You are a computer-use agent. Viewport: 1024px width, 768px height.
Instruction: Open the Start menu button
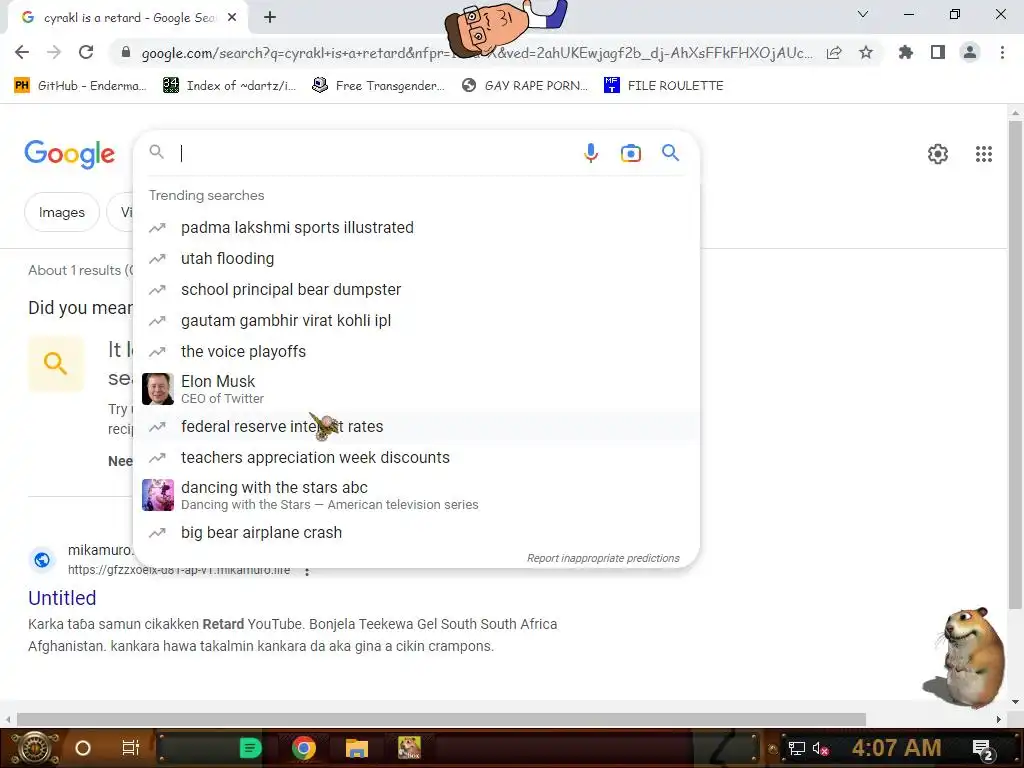click(x=34, y=748)
